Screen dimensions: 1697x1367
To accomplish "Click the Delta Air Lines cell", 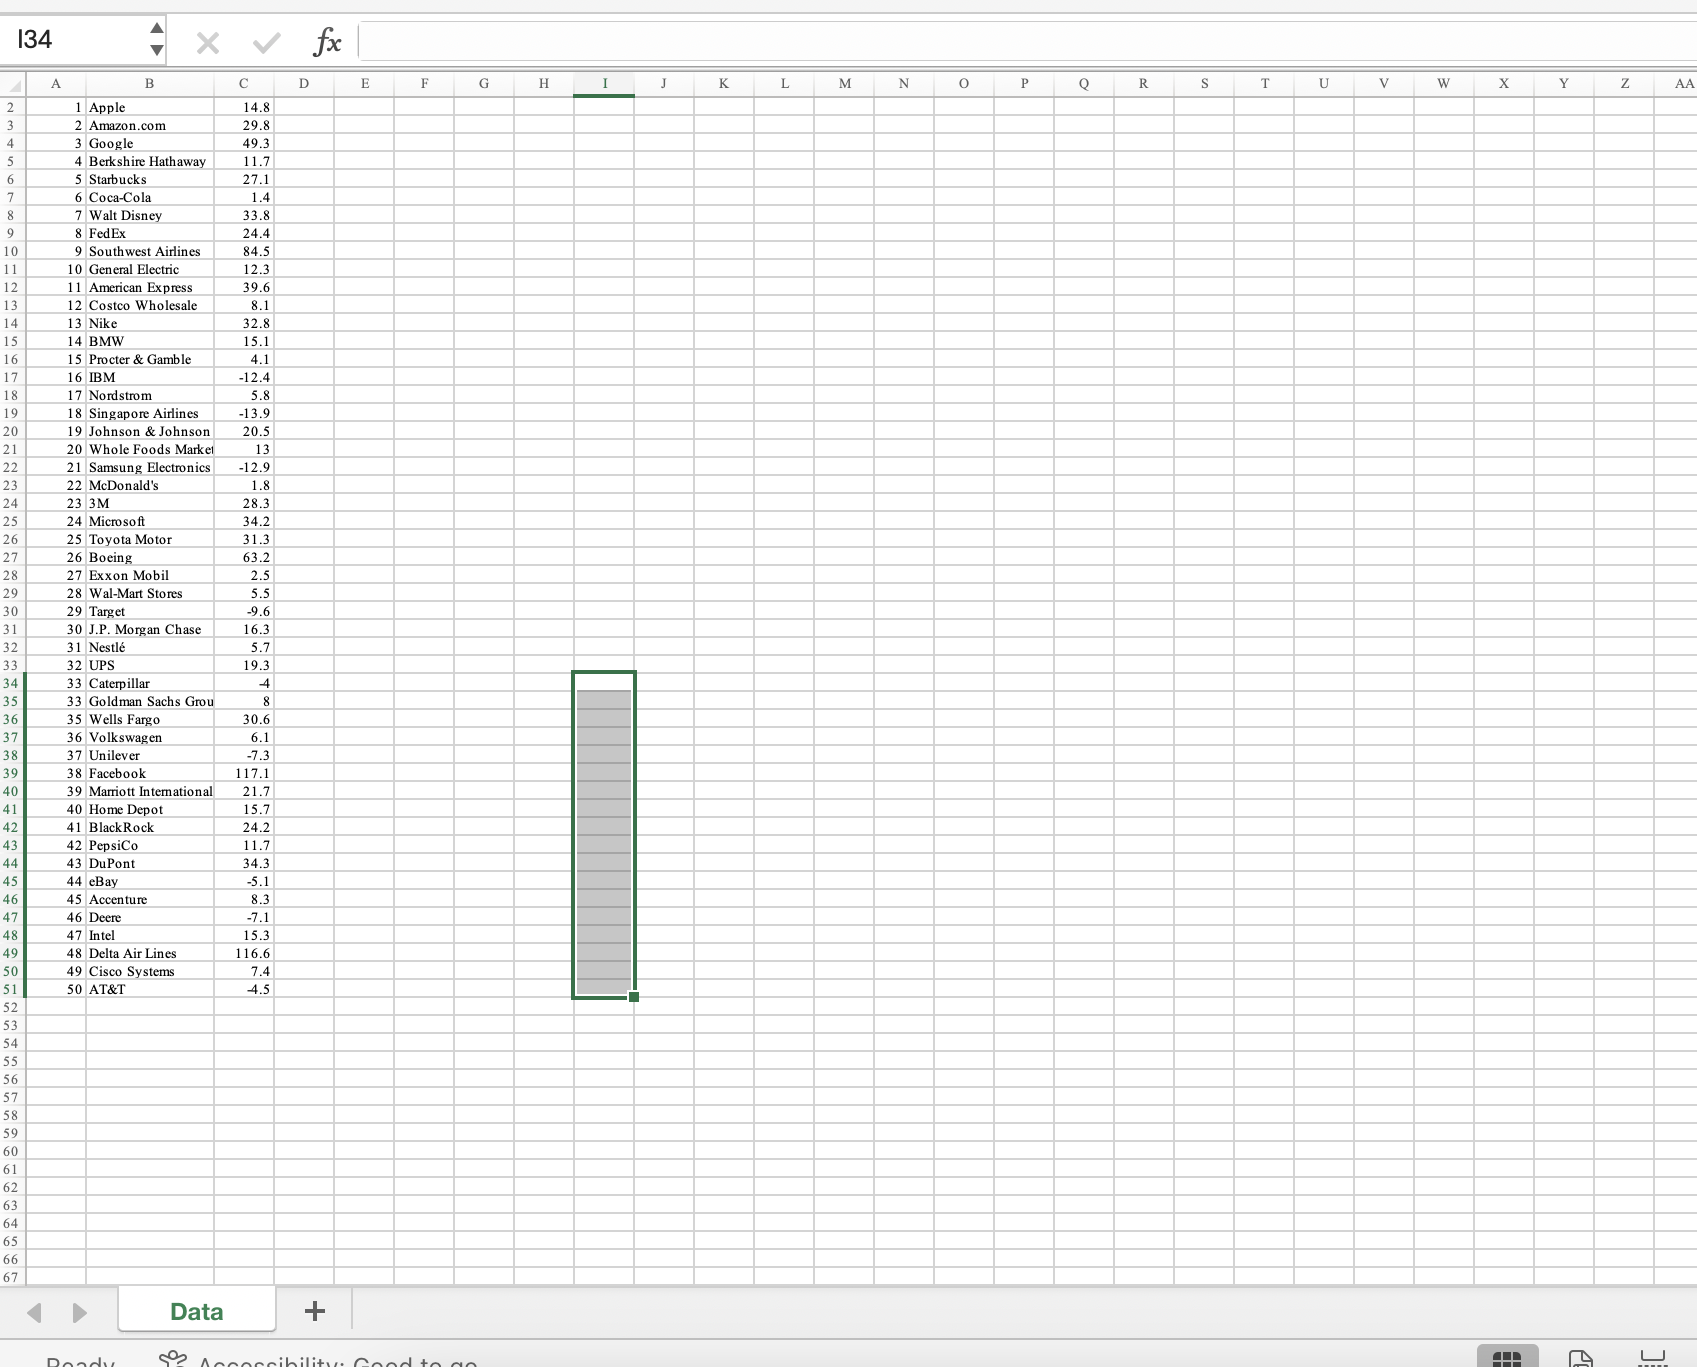I will click(150, 953).
